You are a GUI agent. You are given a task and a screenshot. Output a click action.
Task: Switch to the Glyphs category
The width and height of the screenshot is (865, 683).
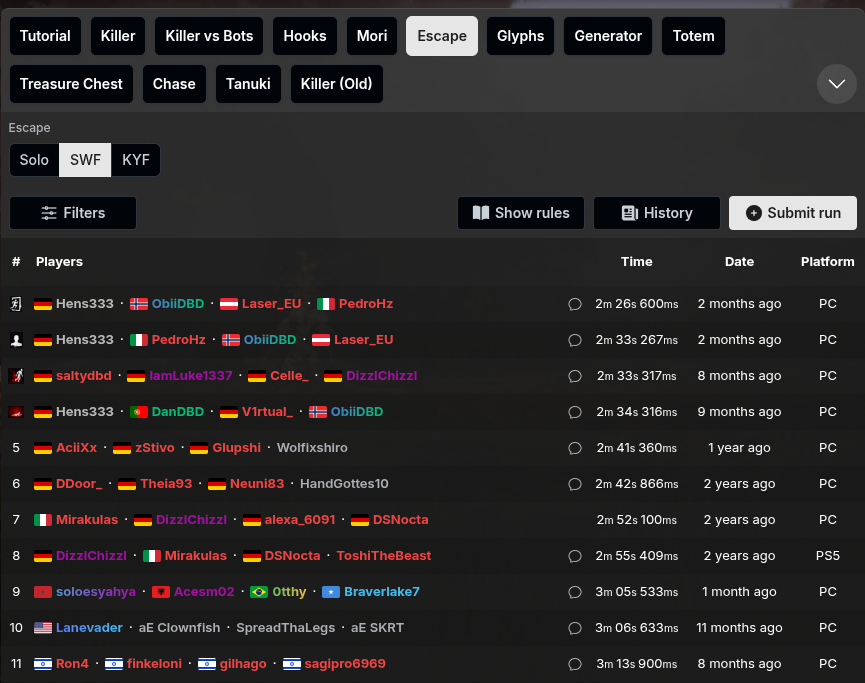(x=520, y=36)
